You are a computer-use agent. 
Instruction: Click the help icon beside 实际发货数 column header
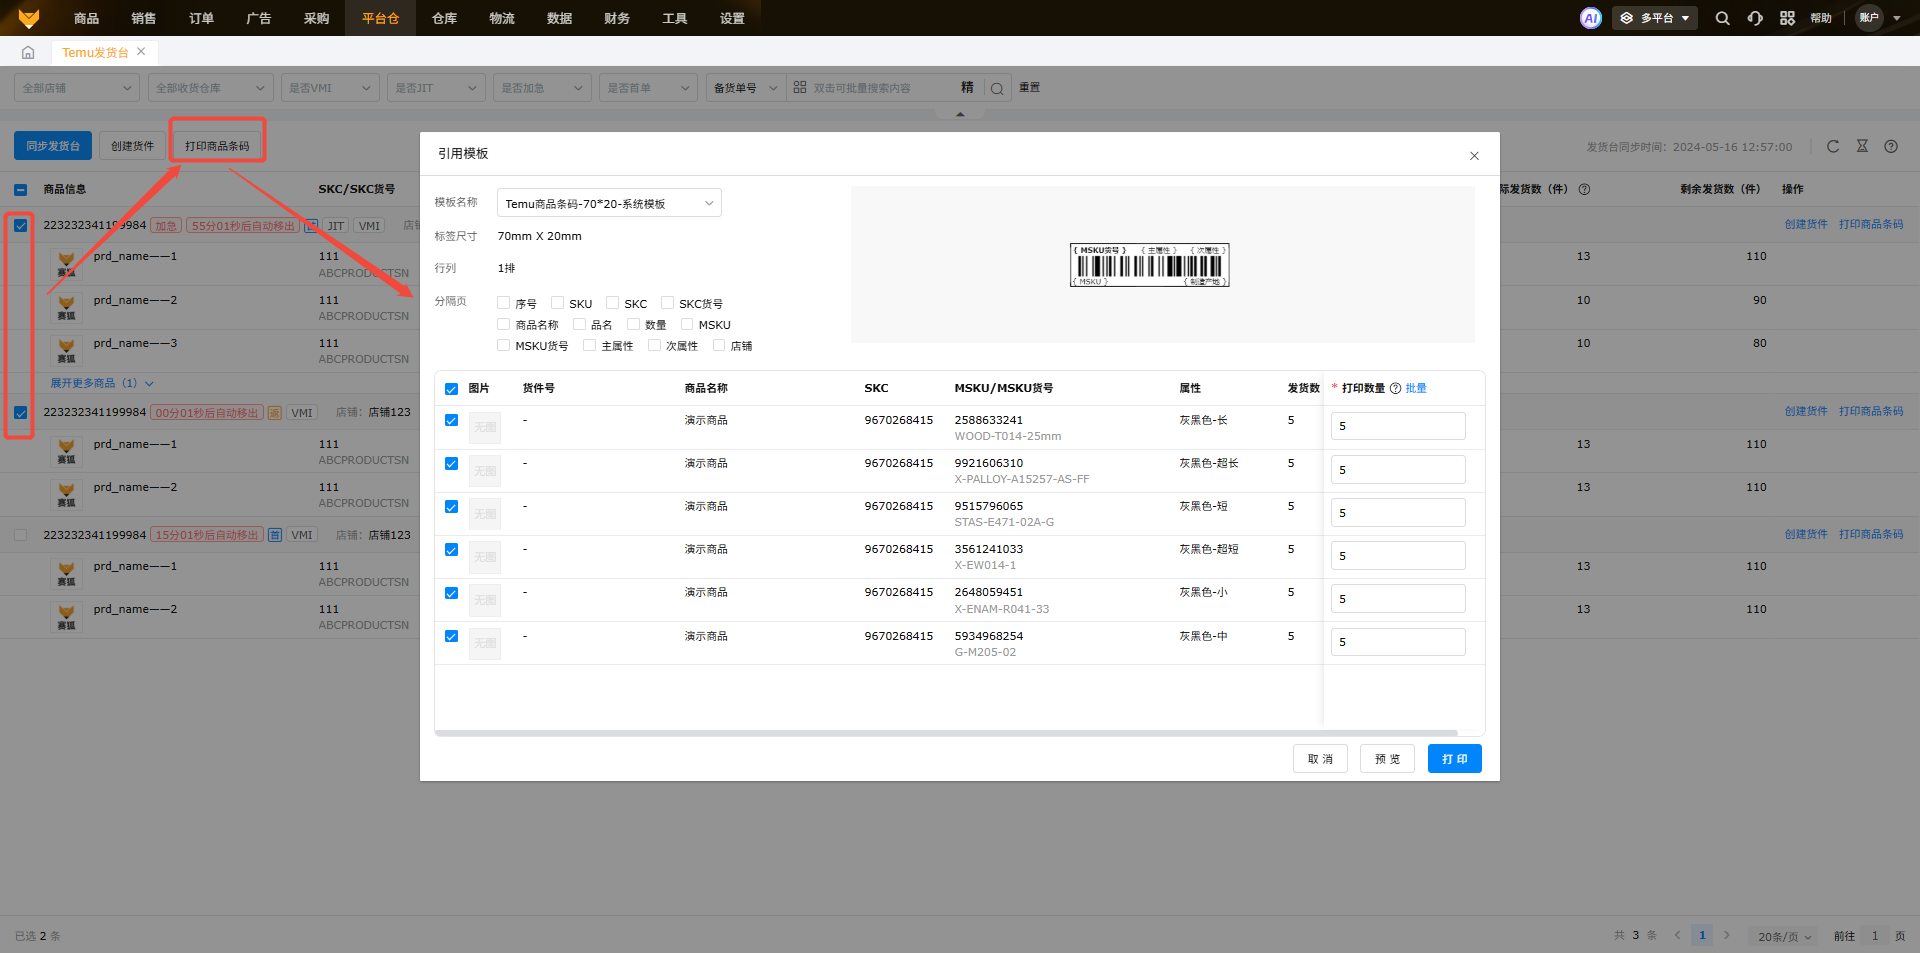[1584, 189]
